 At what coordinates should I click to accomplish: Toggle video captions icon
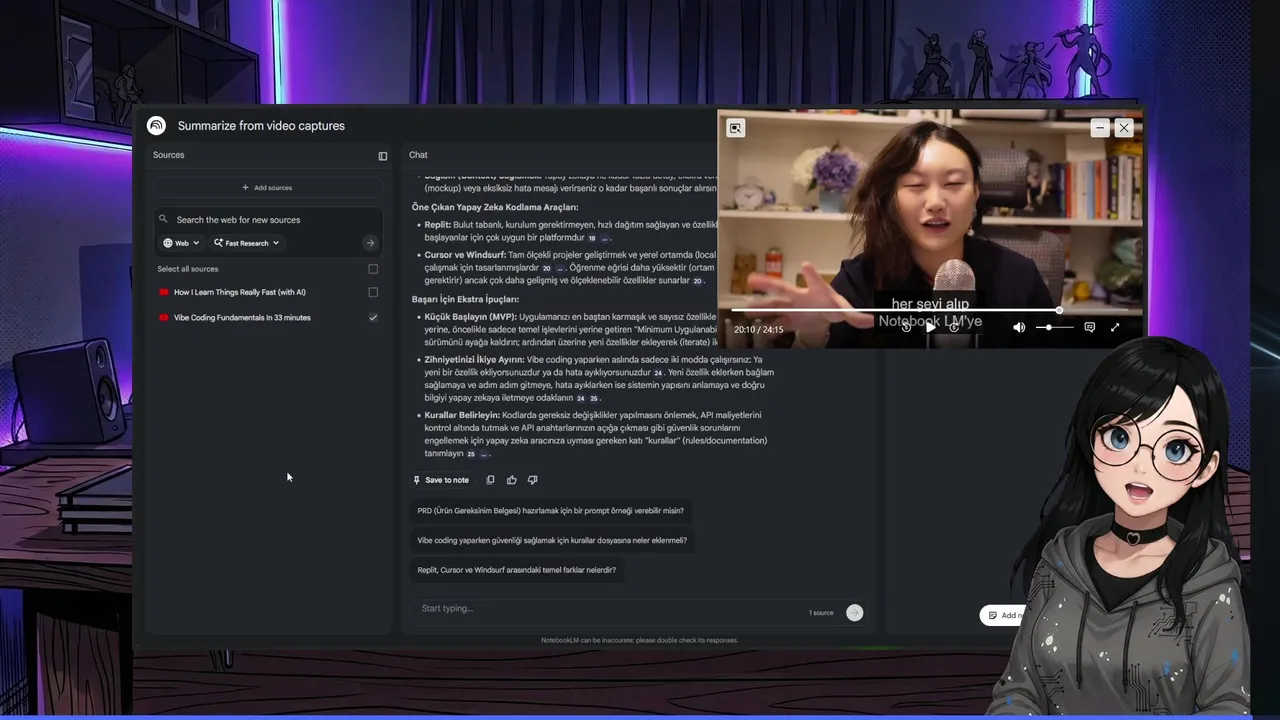click(x=1090, y=327)
